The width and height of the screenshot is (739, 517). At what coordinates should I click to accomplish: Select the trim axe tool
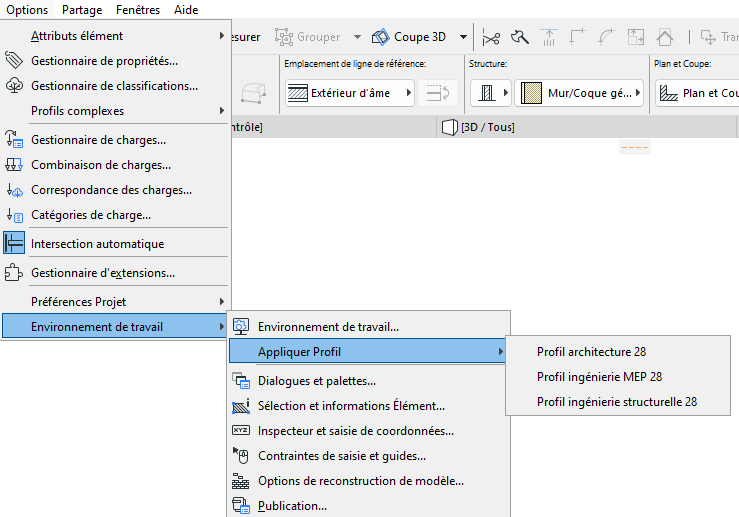tap(520, 37)
